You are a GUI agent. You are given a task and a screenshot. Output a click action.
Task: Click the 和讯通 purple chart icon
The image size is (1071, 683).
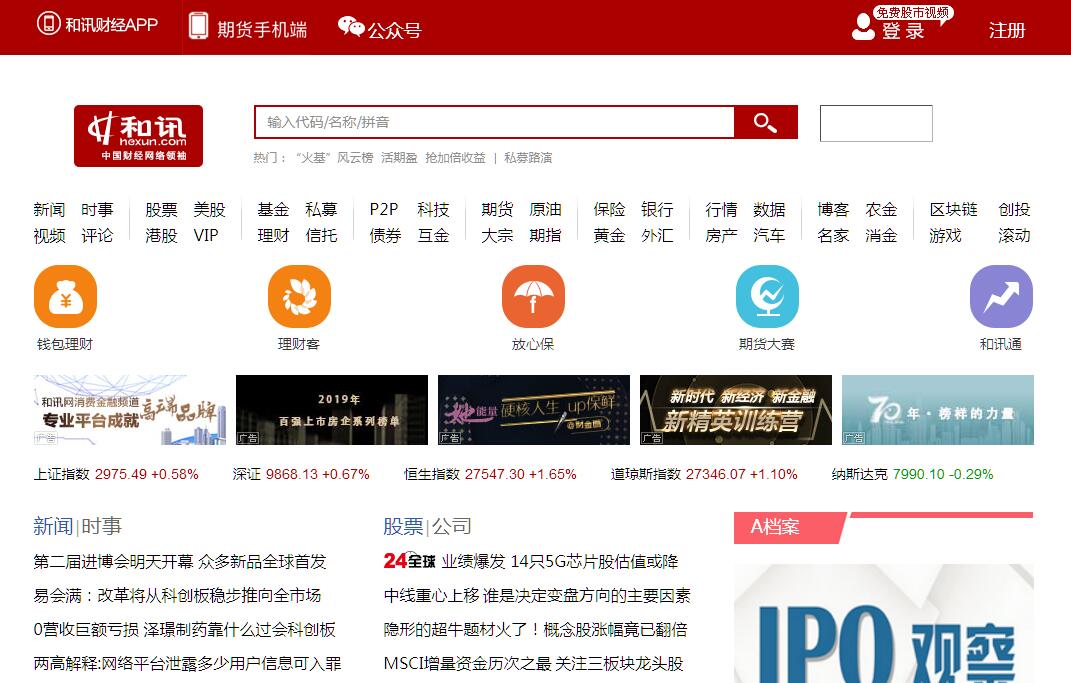[1001, 297]
